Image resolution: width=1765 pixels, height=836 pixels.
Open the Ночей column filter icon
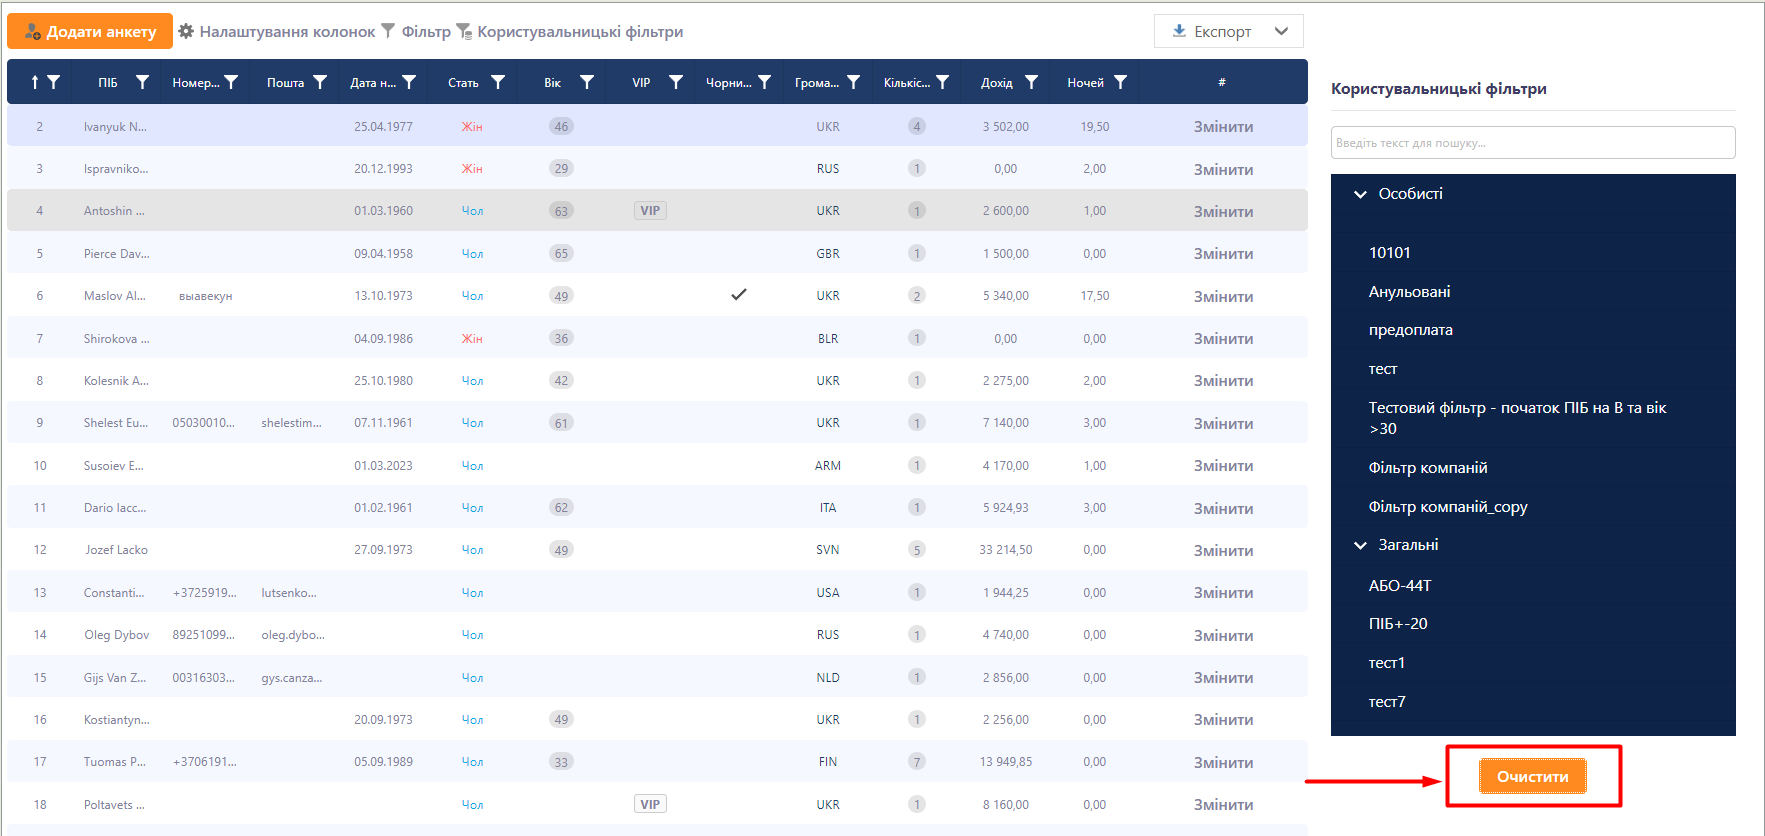[x=1120, y=82]
